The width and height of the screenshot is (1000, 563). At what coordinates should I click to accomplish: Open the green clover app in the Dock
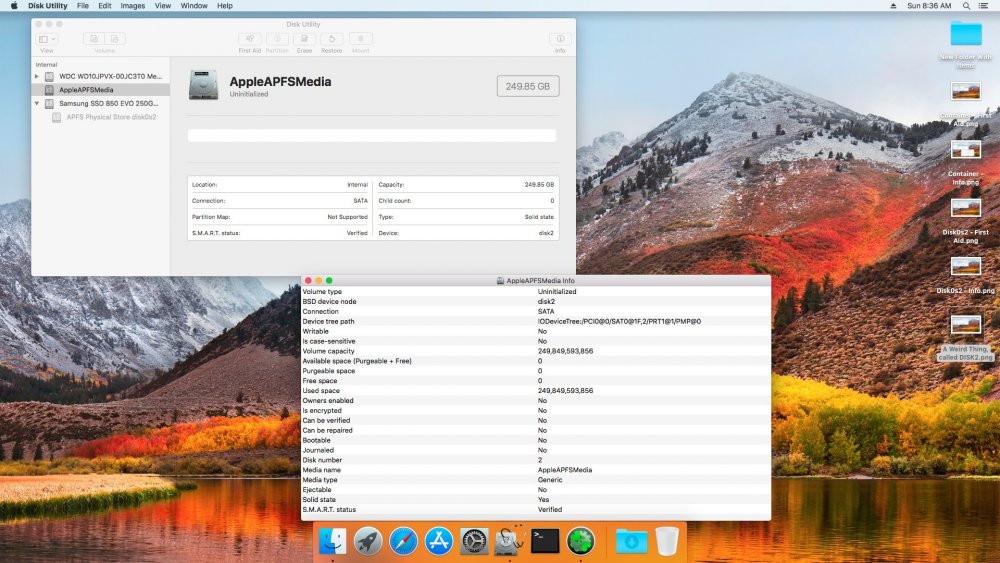tap(580, 541)
